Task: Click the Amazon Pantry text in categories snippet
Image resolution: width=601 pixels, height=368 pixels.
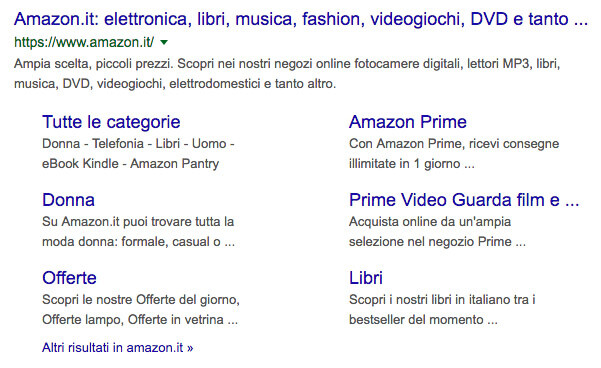Action: [174, 164]
